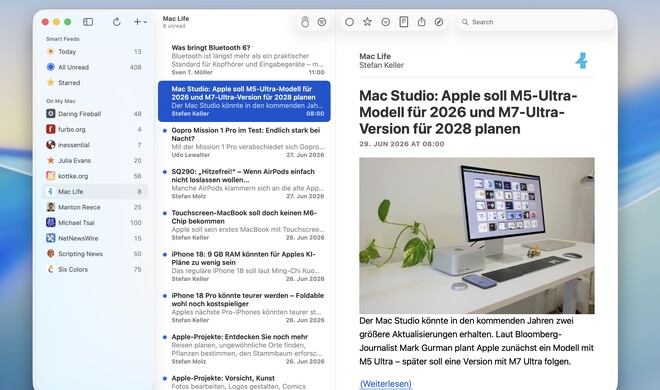Click Mac Life feed name in article header
The width and height of the screenshot is (660, 390).
375,56
